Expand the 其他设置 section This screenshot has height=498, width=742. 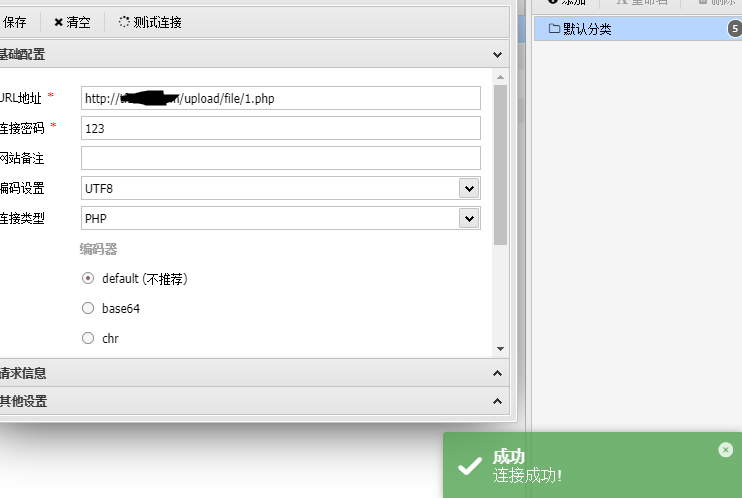[253, 401]
